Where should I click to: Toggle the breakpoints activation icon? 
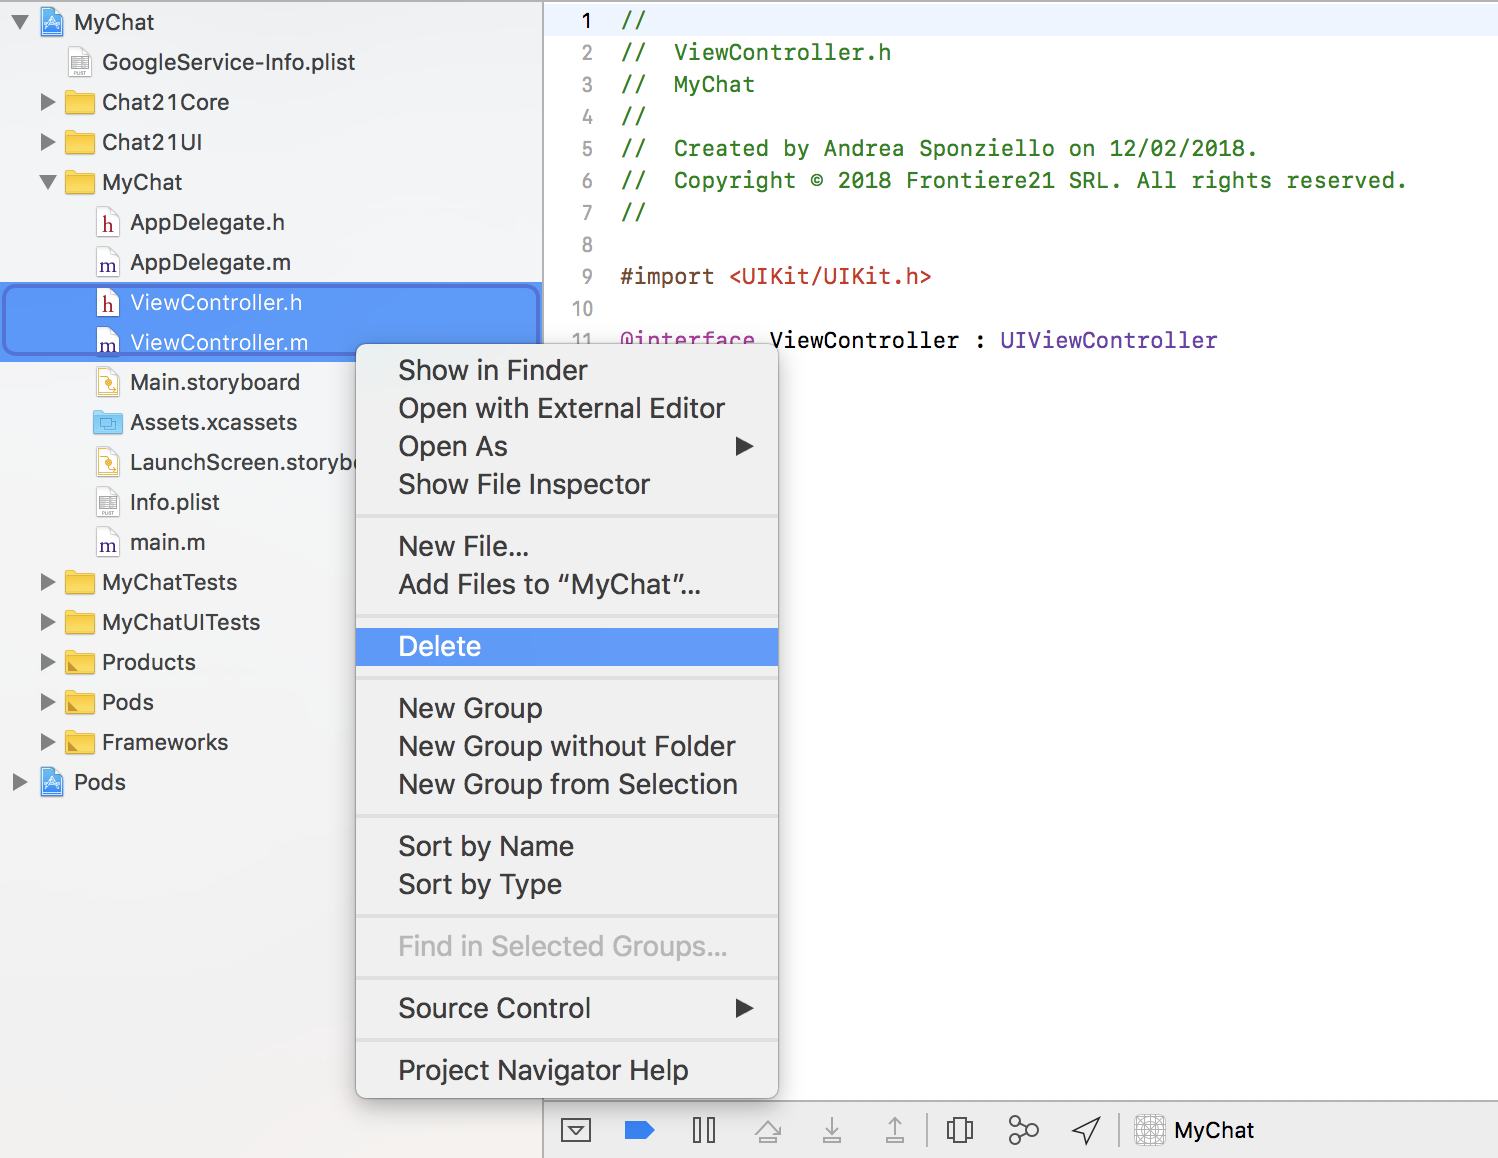[639, 1130]
